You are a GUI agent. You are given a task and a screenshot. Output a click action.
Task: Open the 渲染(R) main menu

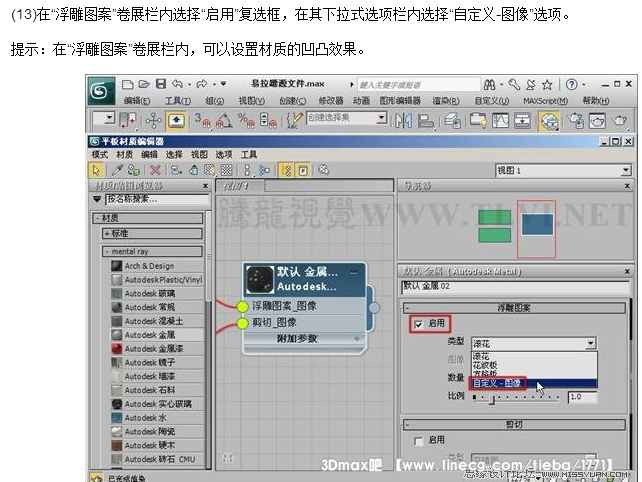tap(446, 101)
